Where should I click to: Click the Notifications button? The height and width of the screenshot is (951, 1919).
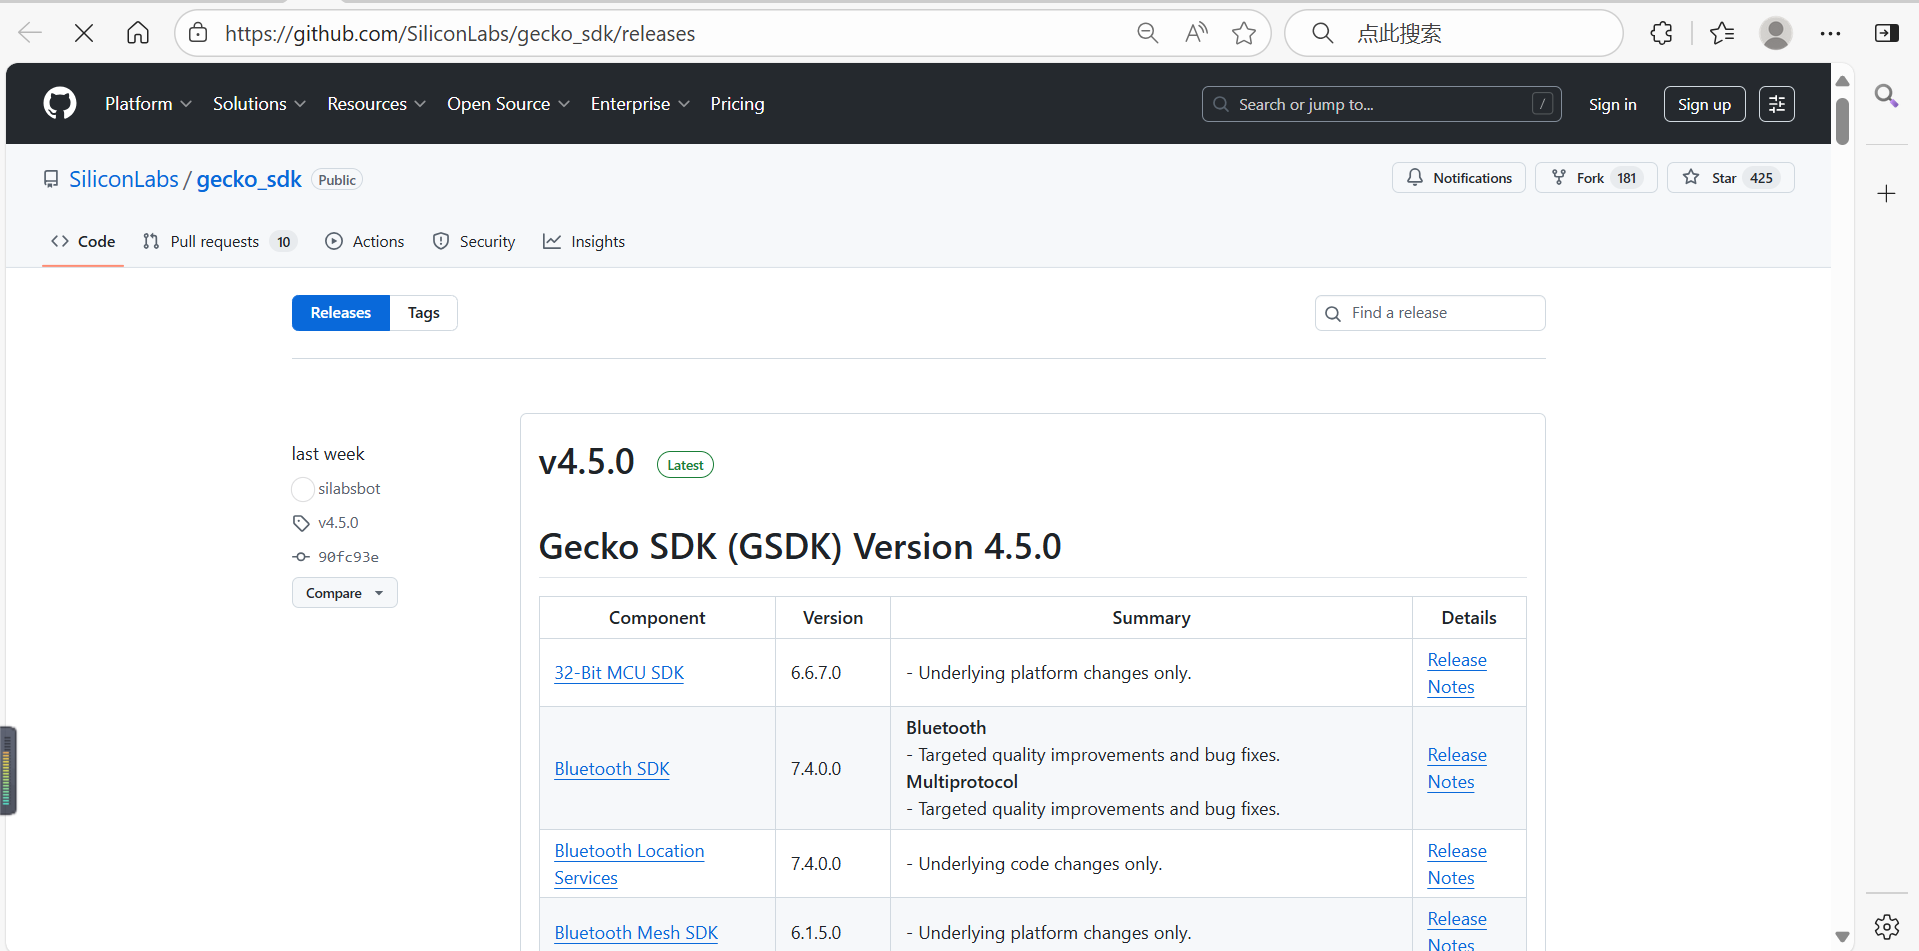pos(1459,178)
